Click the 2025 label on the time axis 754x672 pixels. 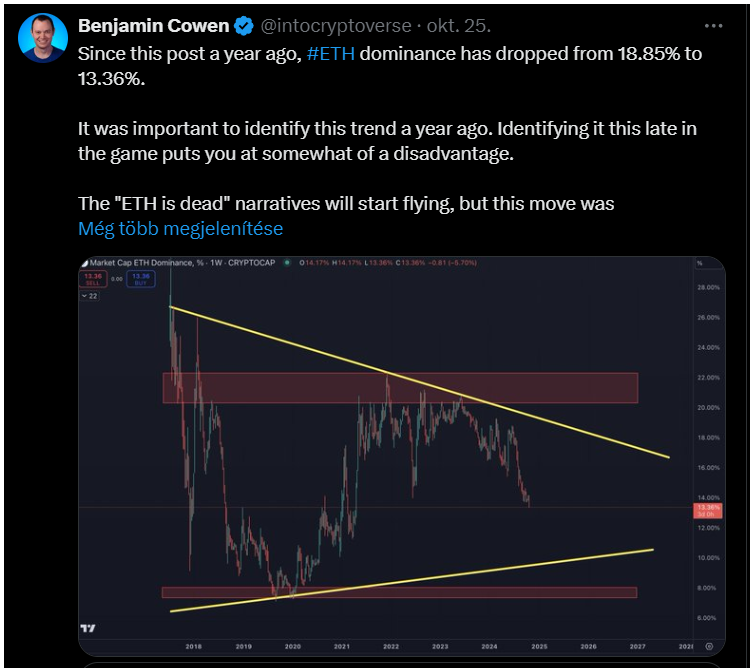(539, 646)
